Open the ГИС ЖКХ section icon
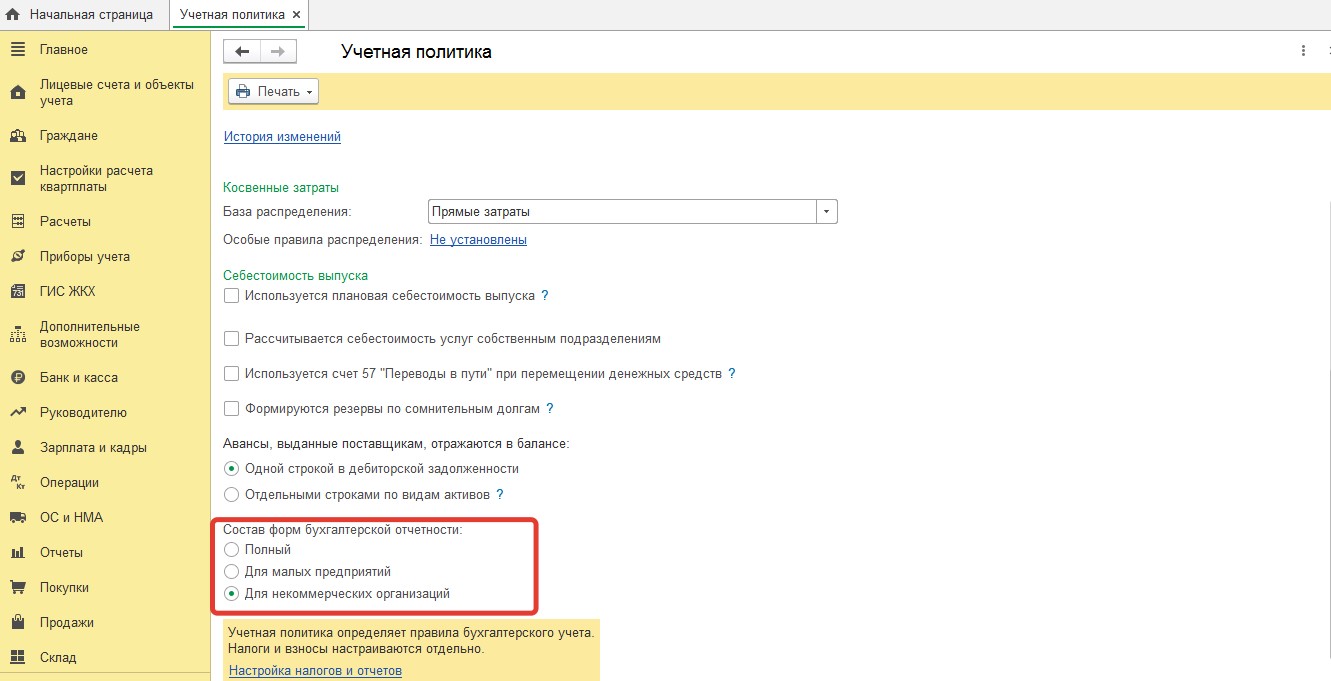The width and height of the screenshot is (1331, 681). pyautogui.click(x=17, y=292)
